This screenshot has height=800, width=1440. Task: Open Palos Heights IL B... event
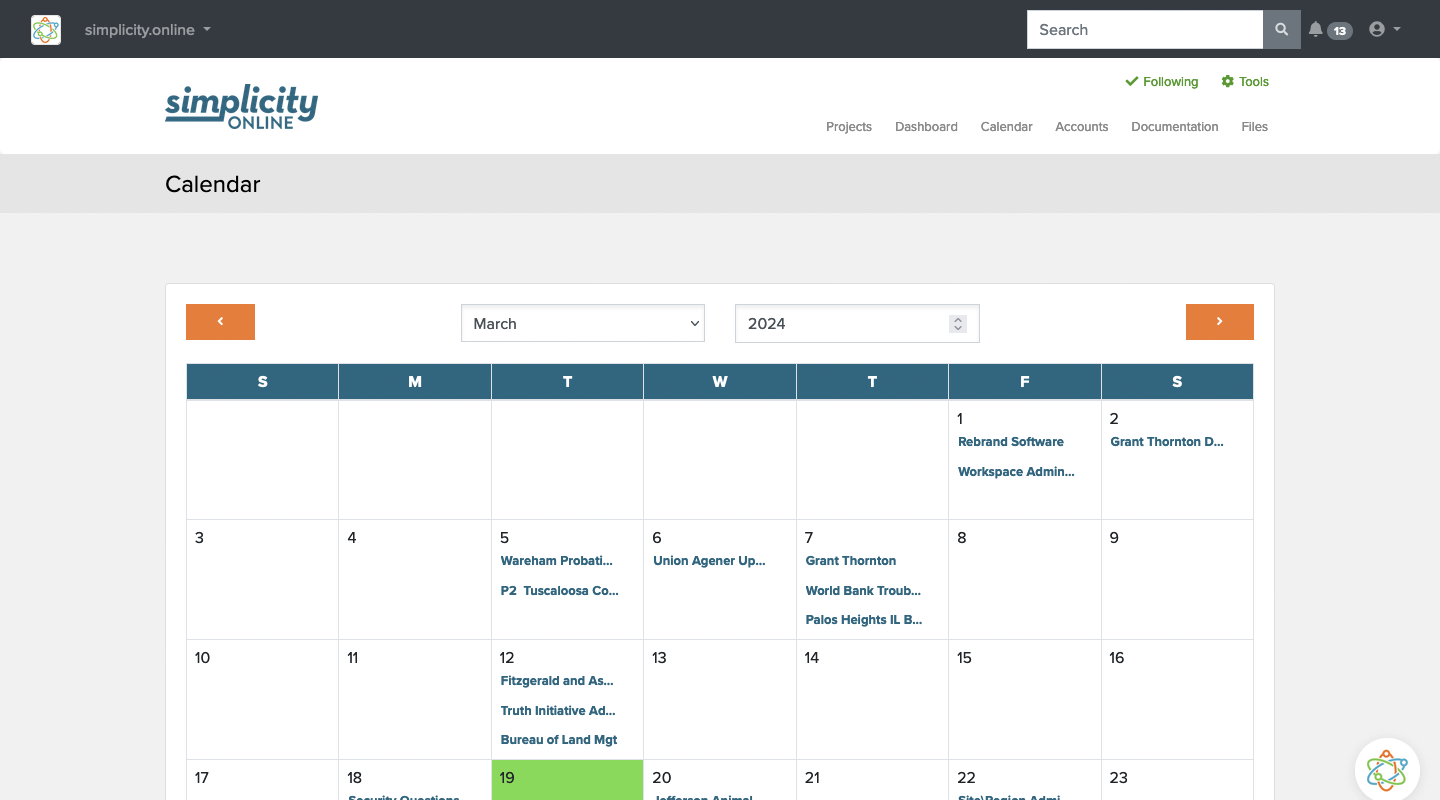864,620
